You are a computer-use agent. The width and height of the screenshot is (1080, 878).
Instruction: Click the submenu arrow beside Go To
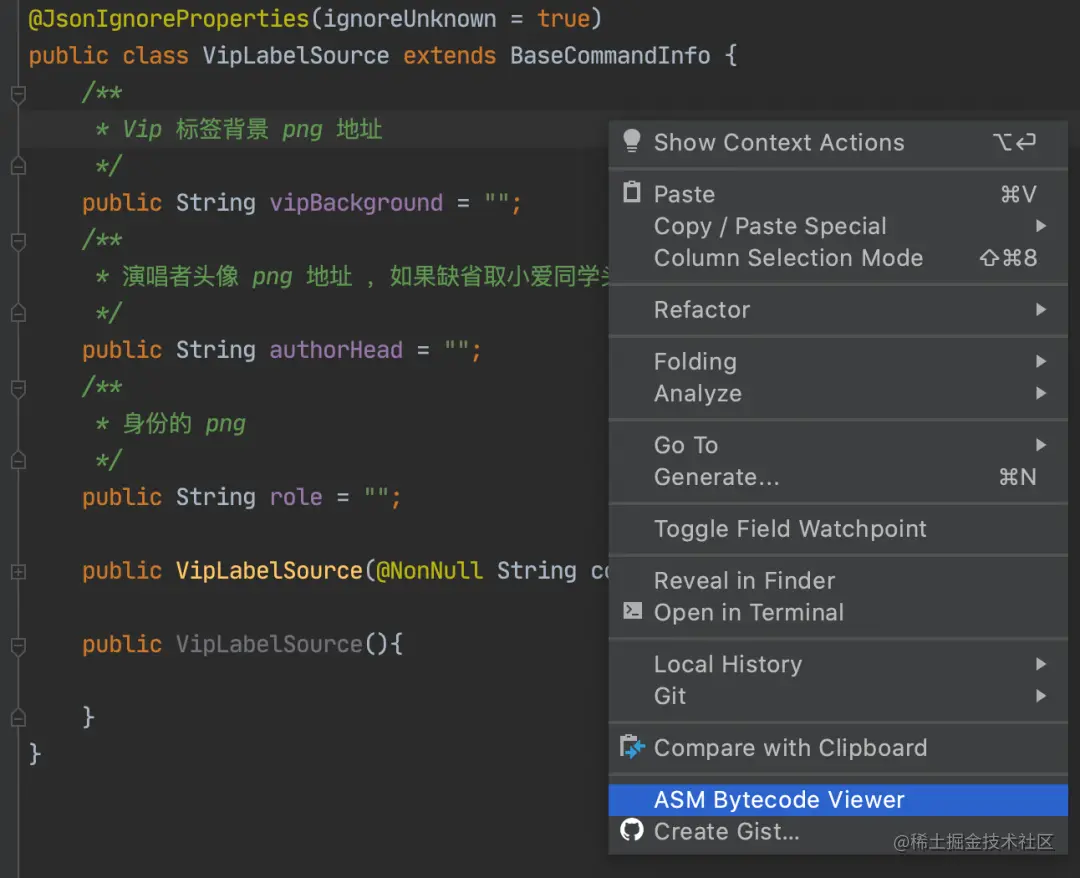(1041, 445)
